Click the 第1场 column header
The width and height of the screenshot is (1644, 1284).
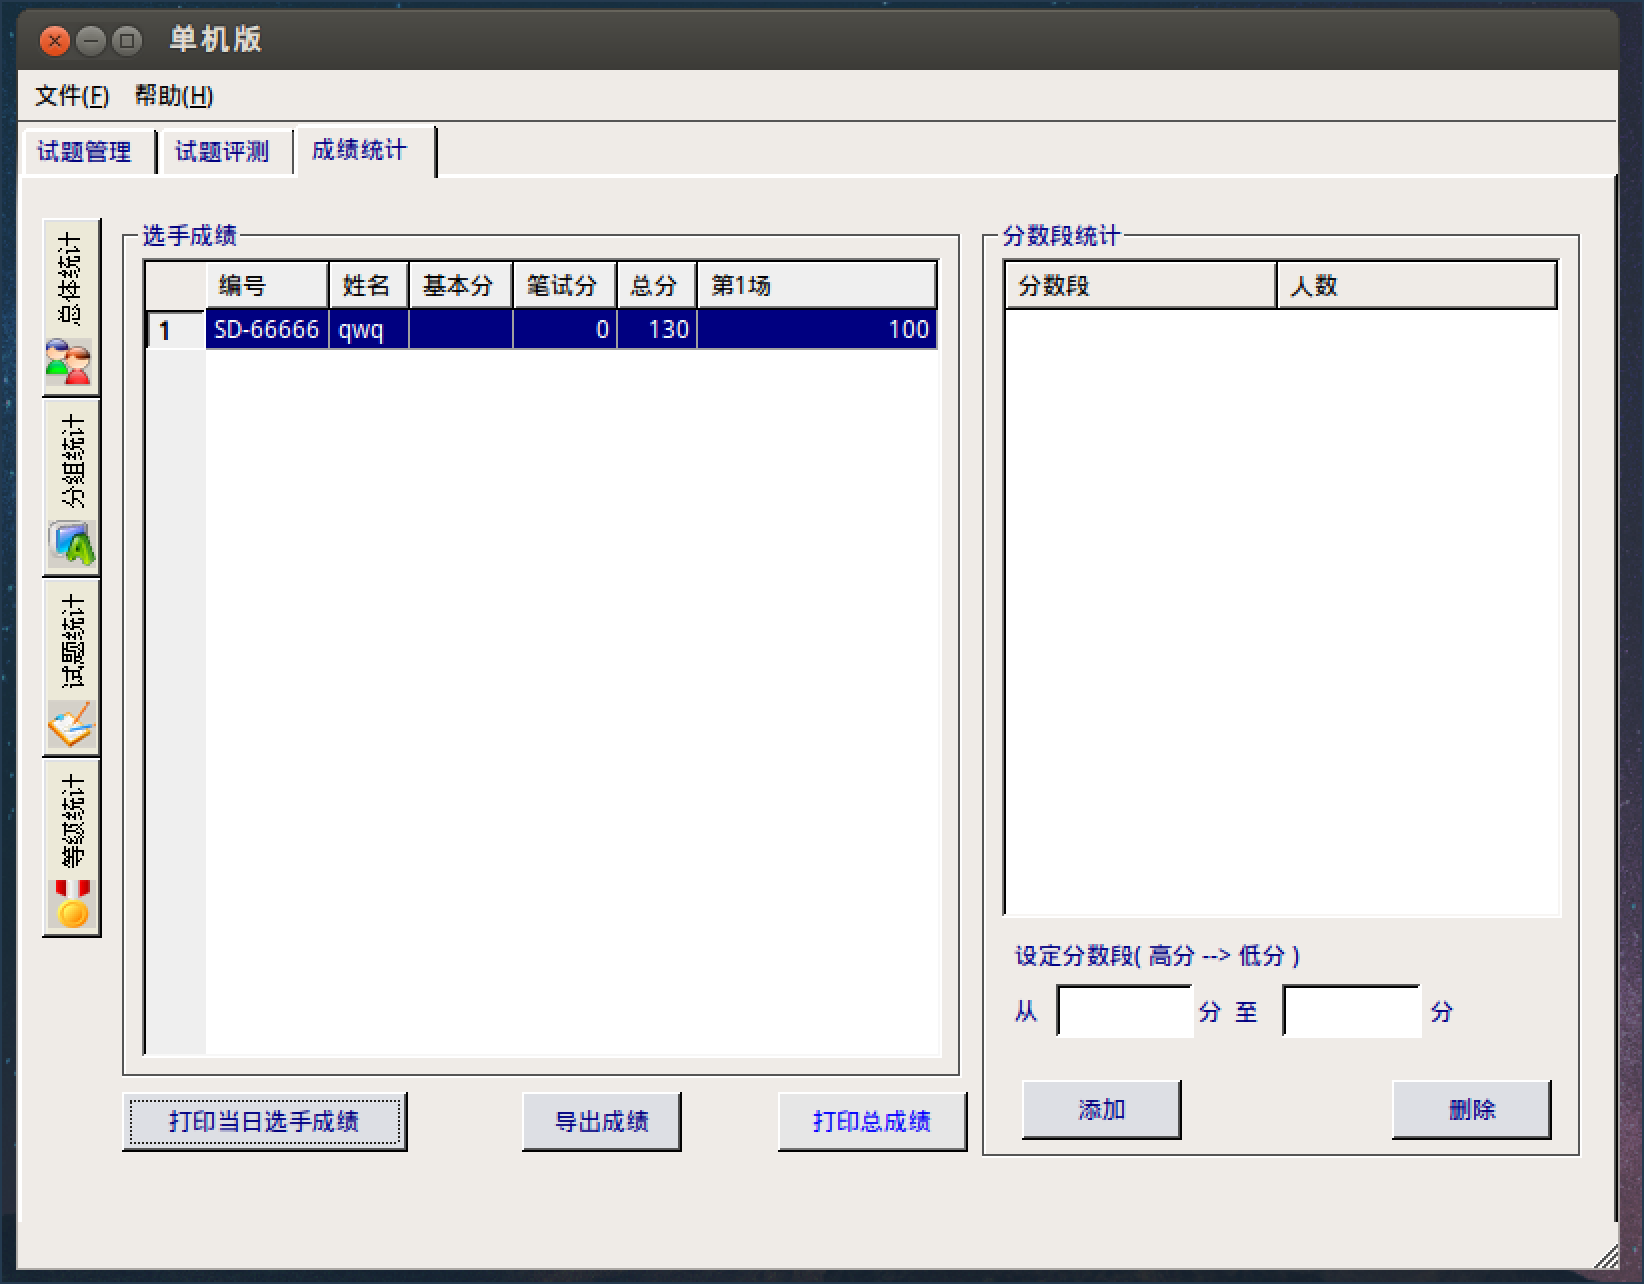(x=815, y=286)
